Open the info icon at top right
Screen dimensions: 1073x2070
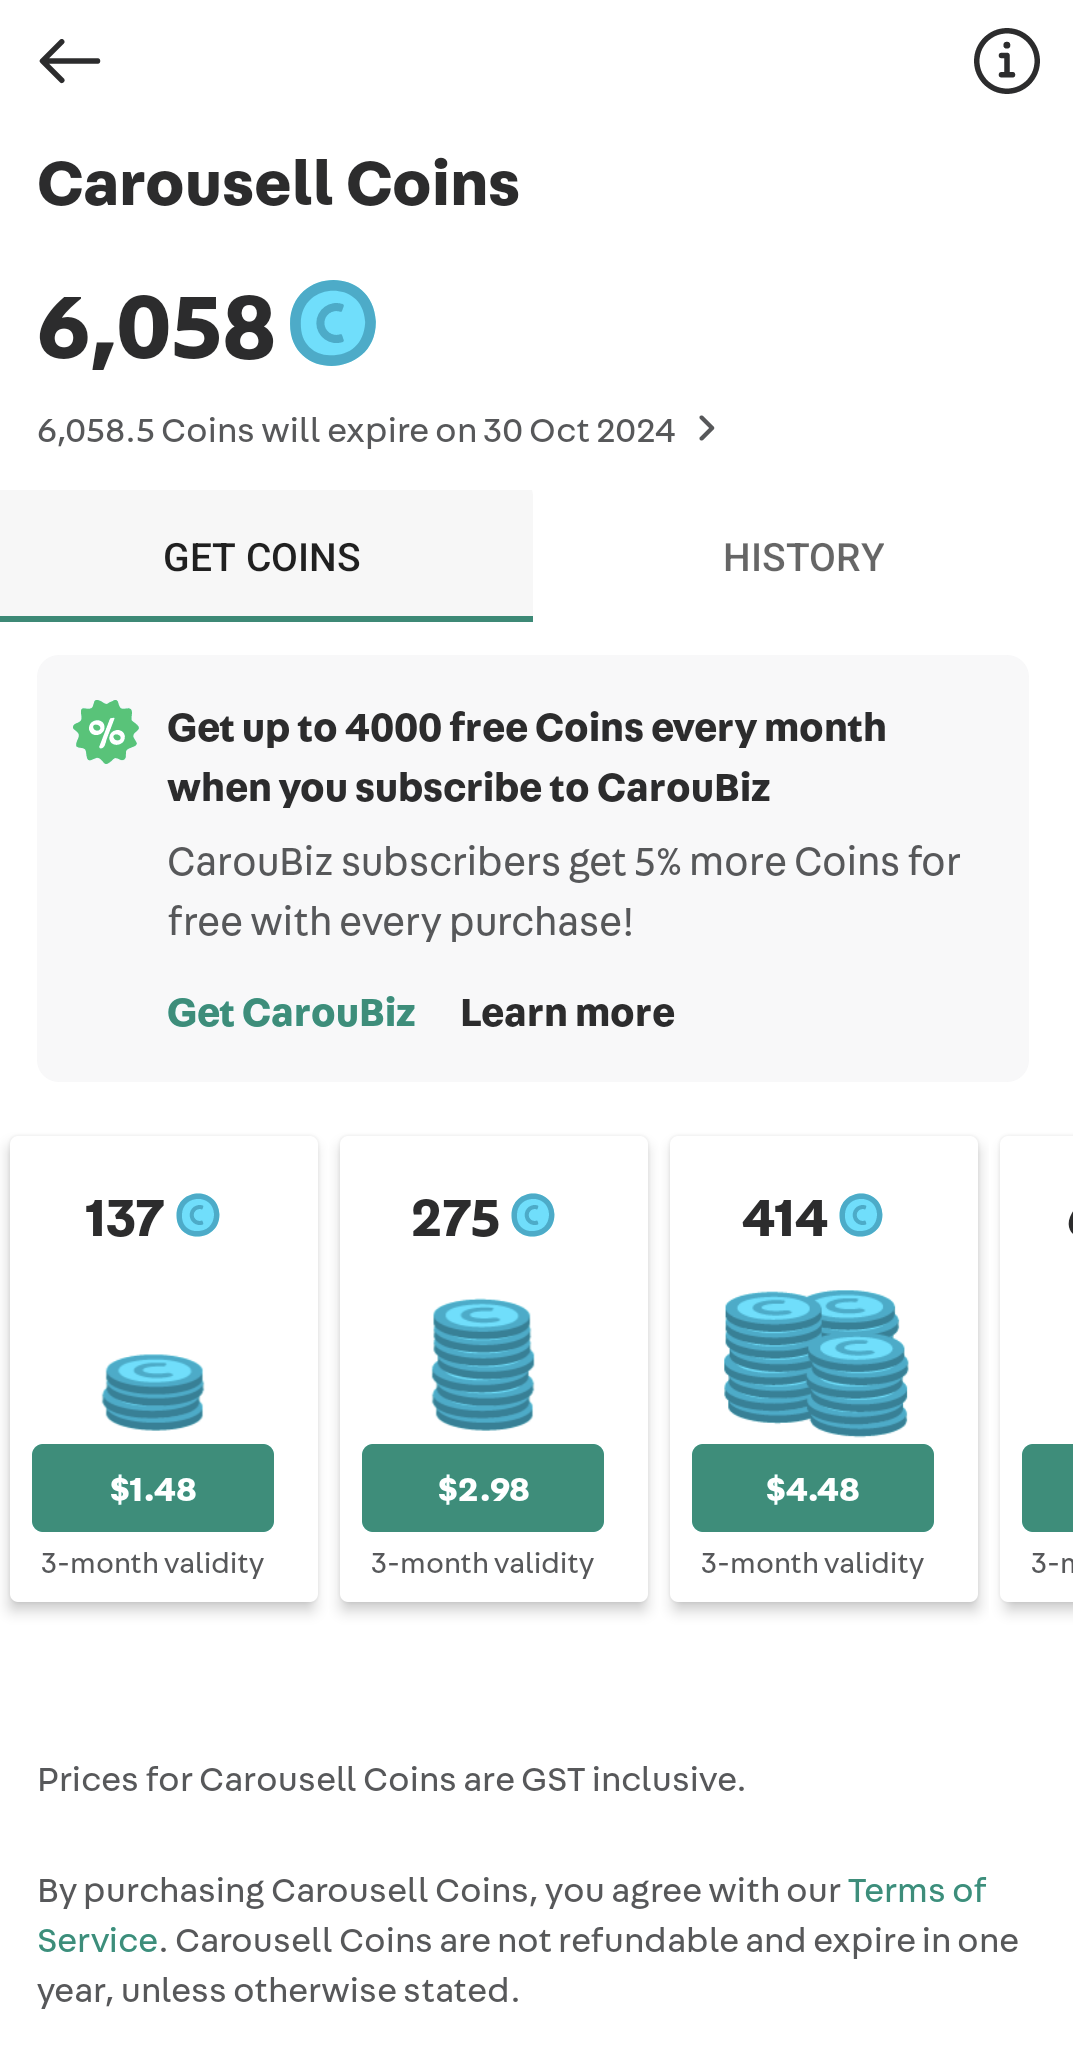point(1006,61)
